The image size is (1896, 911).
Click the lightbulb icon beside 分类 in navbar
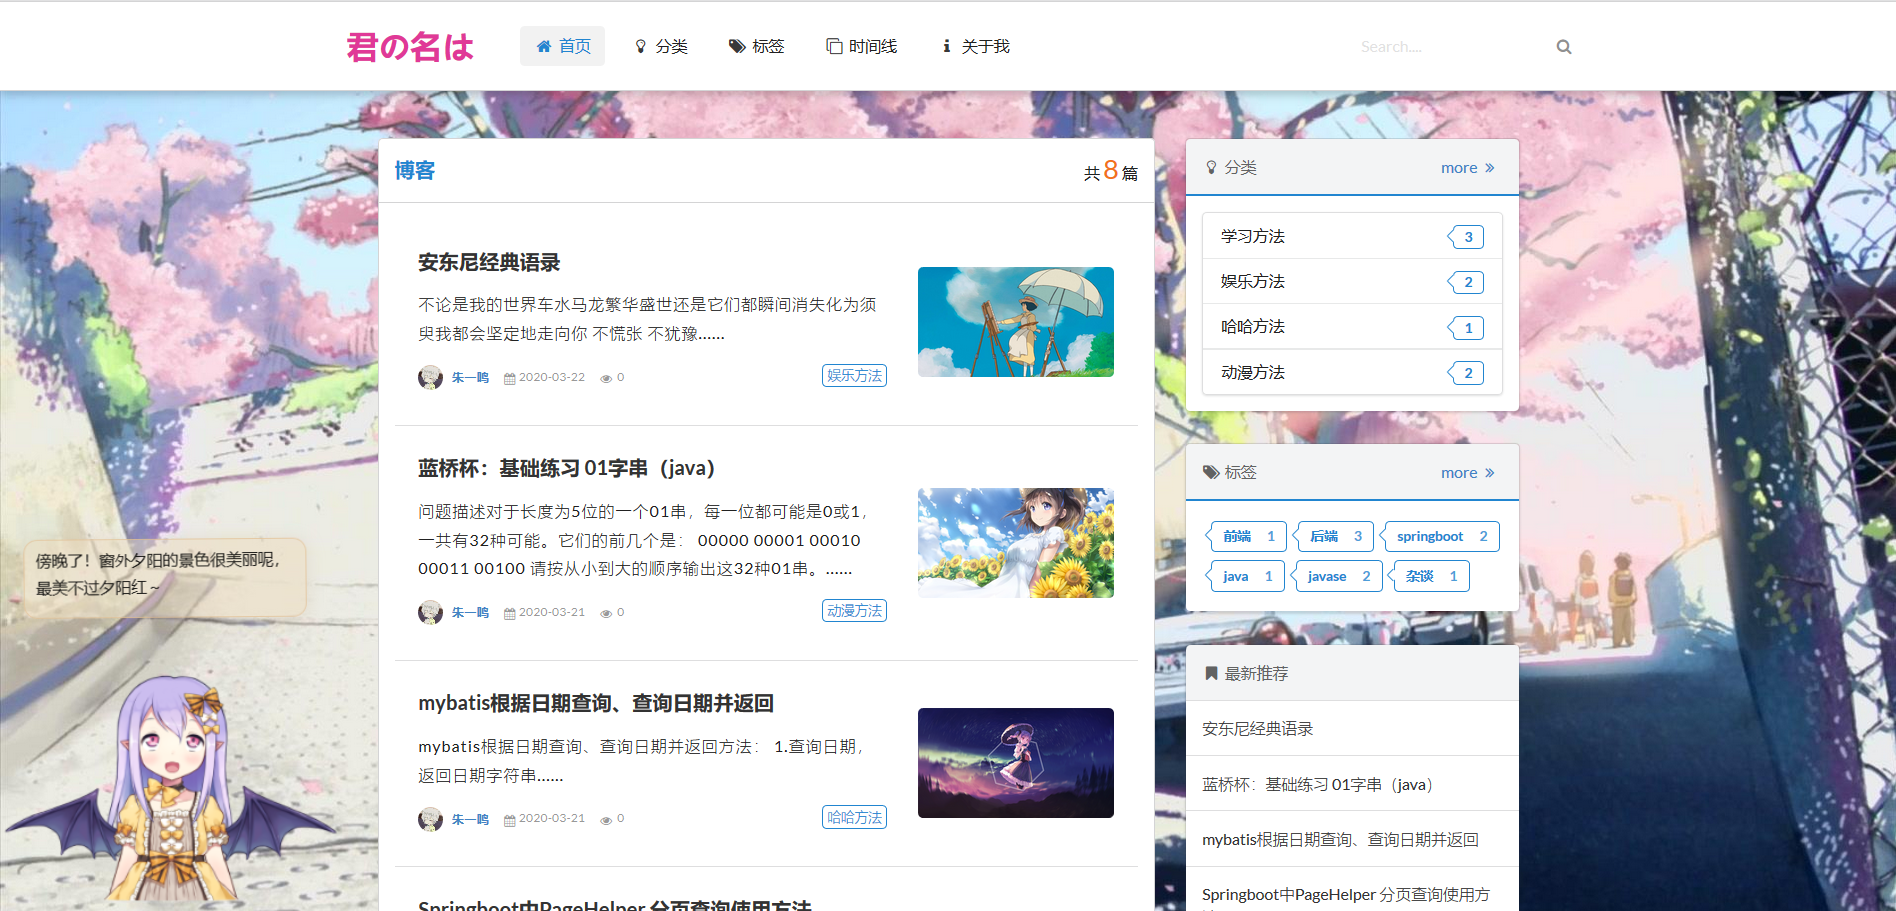pyautogui.click(x=641, y=45)
